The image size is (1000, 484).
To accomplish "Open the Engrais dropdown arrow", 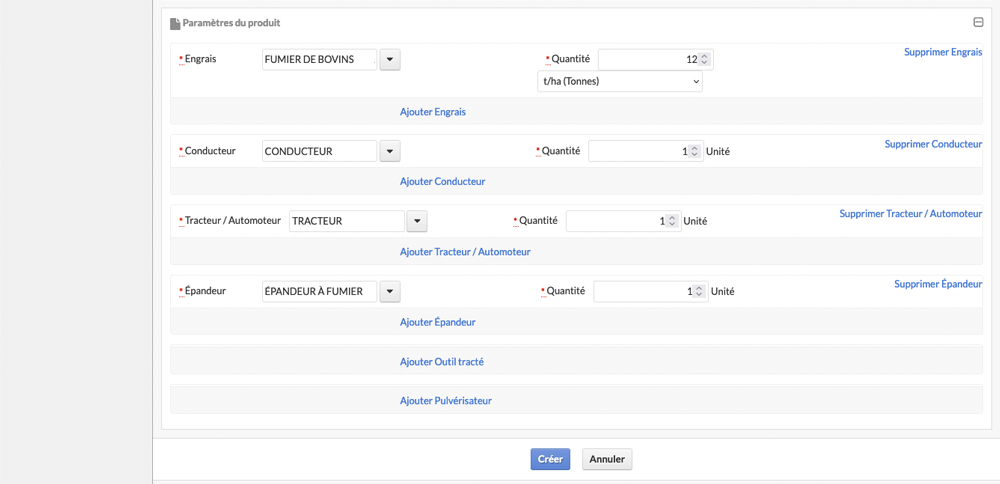I will tap(390, 60).
